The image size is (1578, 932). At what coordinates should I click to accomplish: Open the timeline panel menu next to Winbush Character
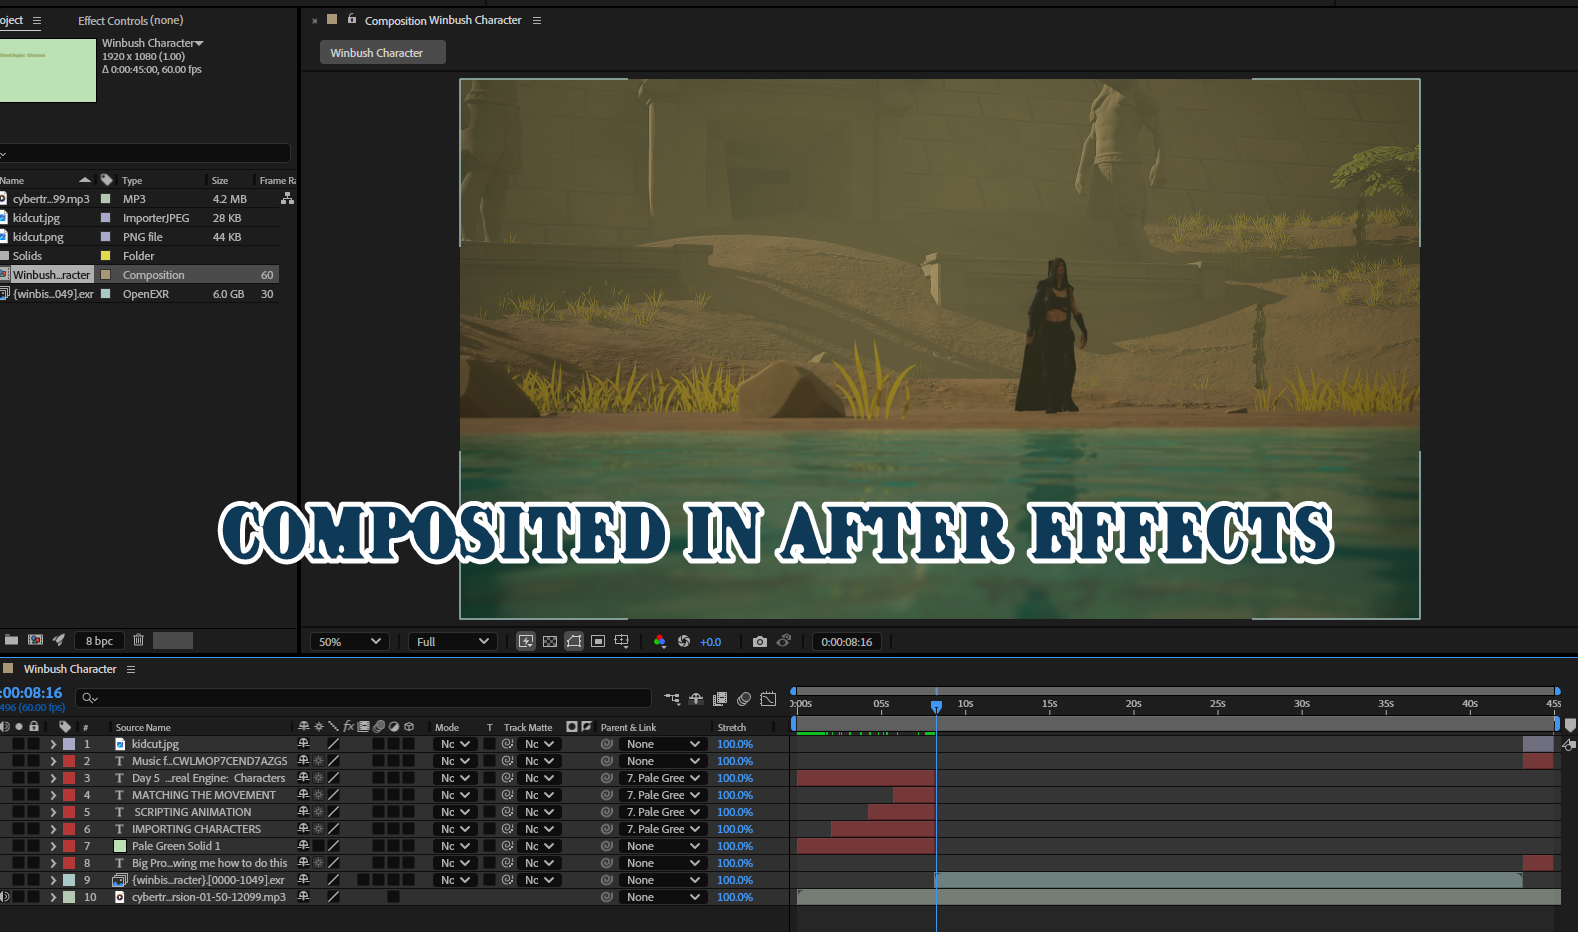tap(131, 669)
